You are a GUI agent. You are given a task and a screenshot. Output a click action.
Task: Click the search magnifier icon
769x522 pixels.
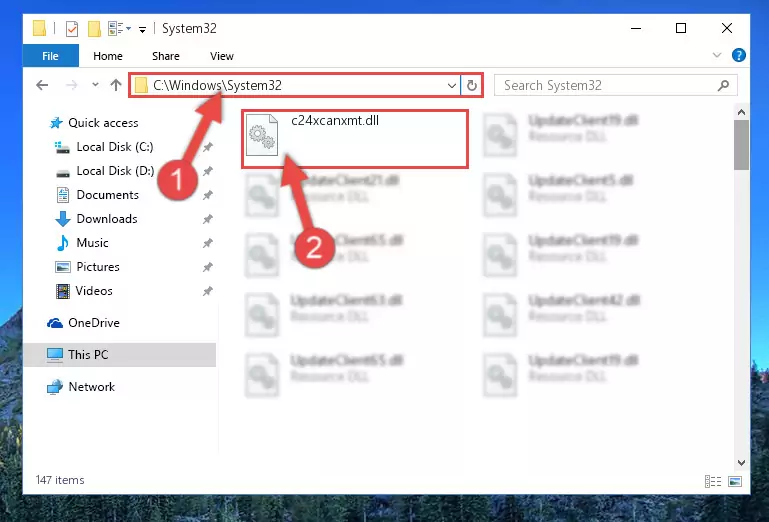tap(723, 86)
